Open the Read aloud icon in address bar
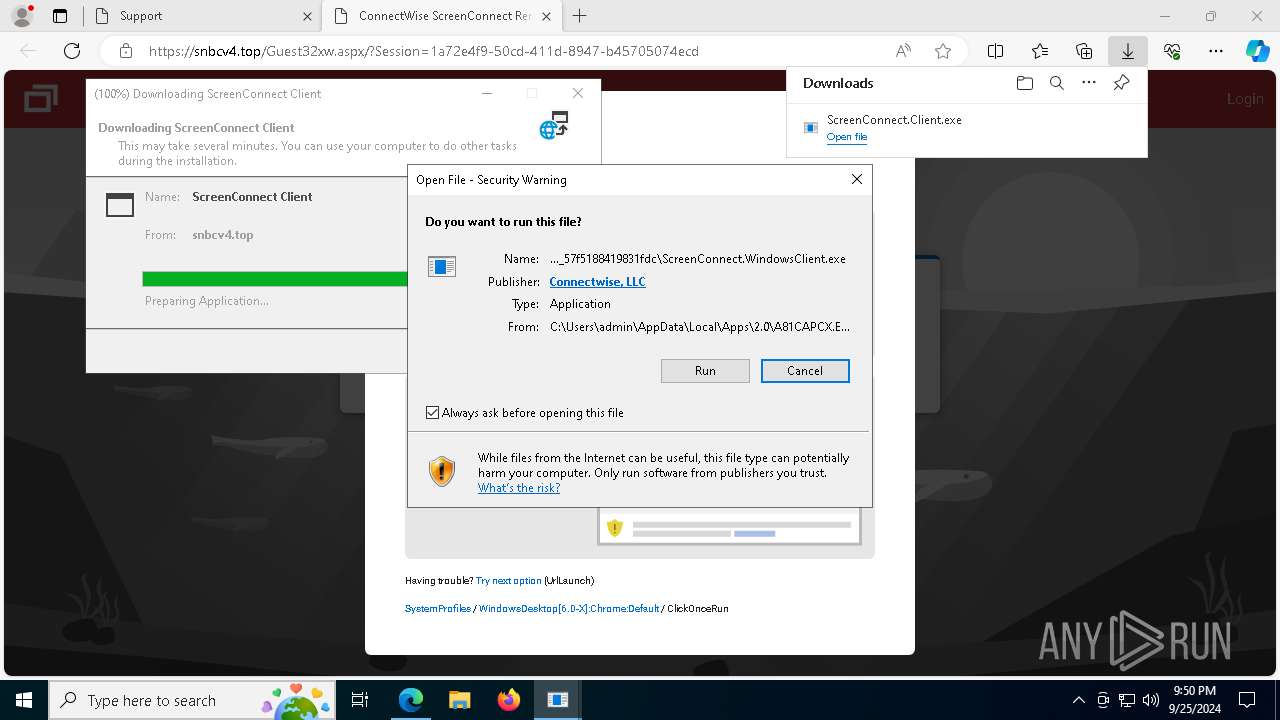 point(903,51)
